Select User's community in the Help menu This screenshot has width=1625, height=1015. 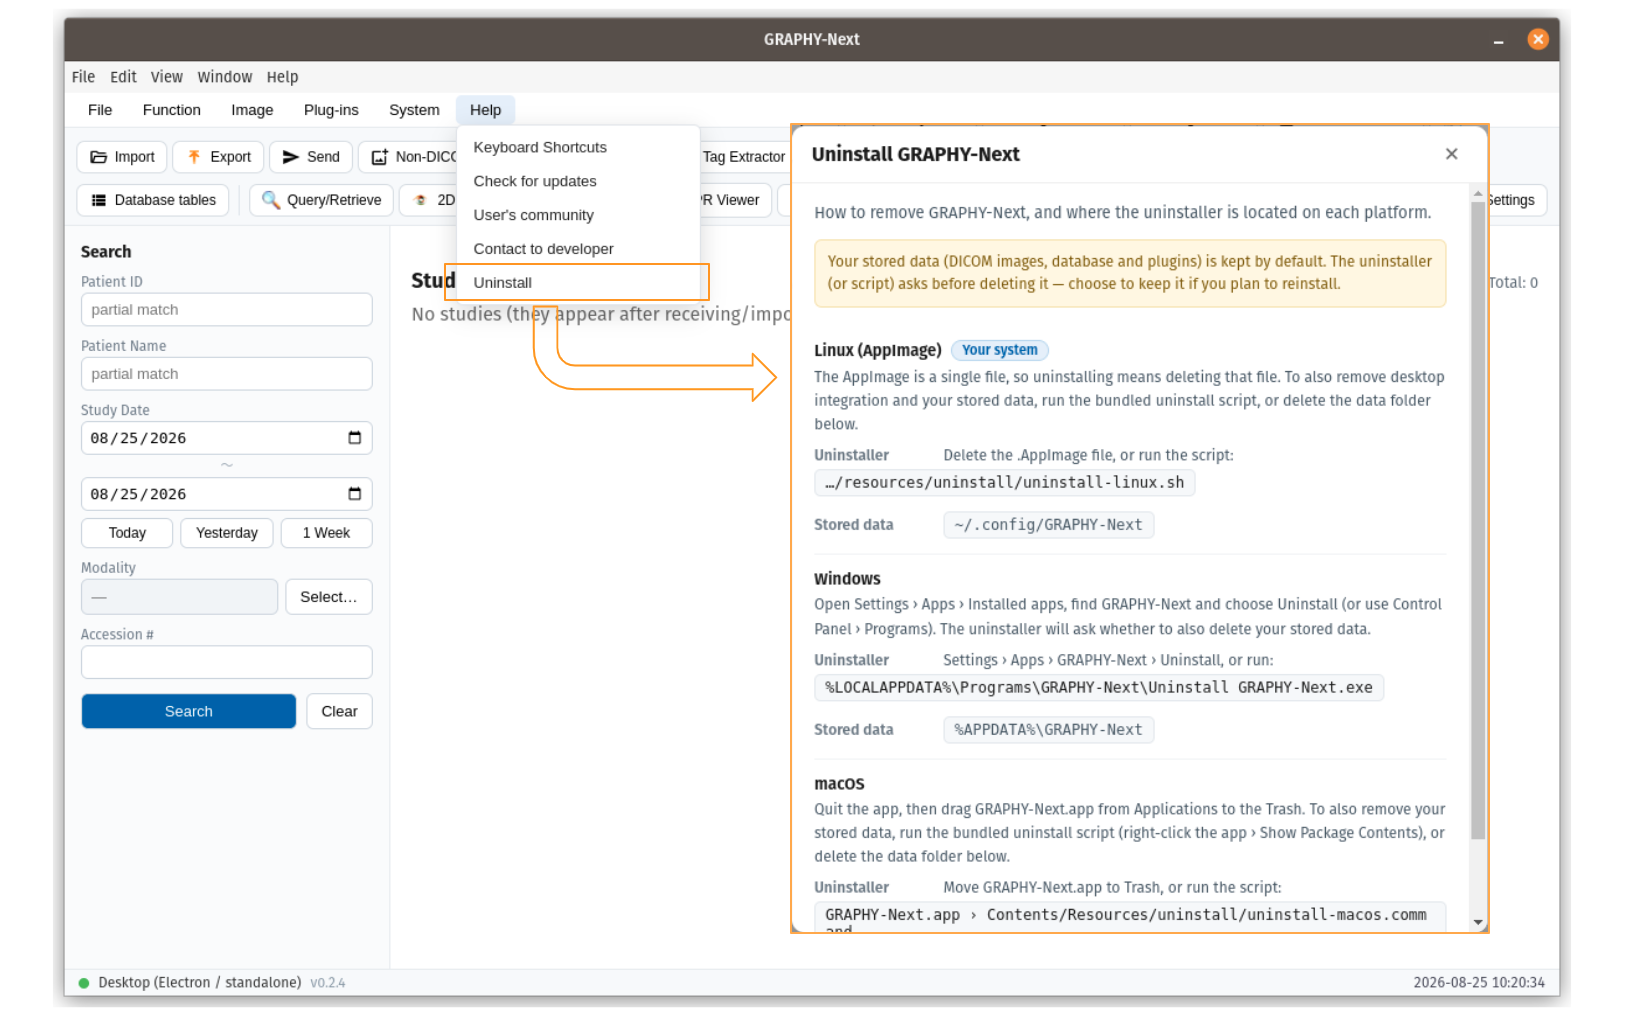click(578, 215)
